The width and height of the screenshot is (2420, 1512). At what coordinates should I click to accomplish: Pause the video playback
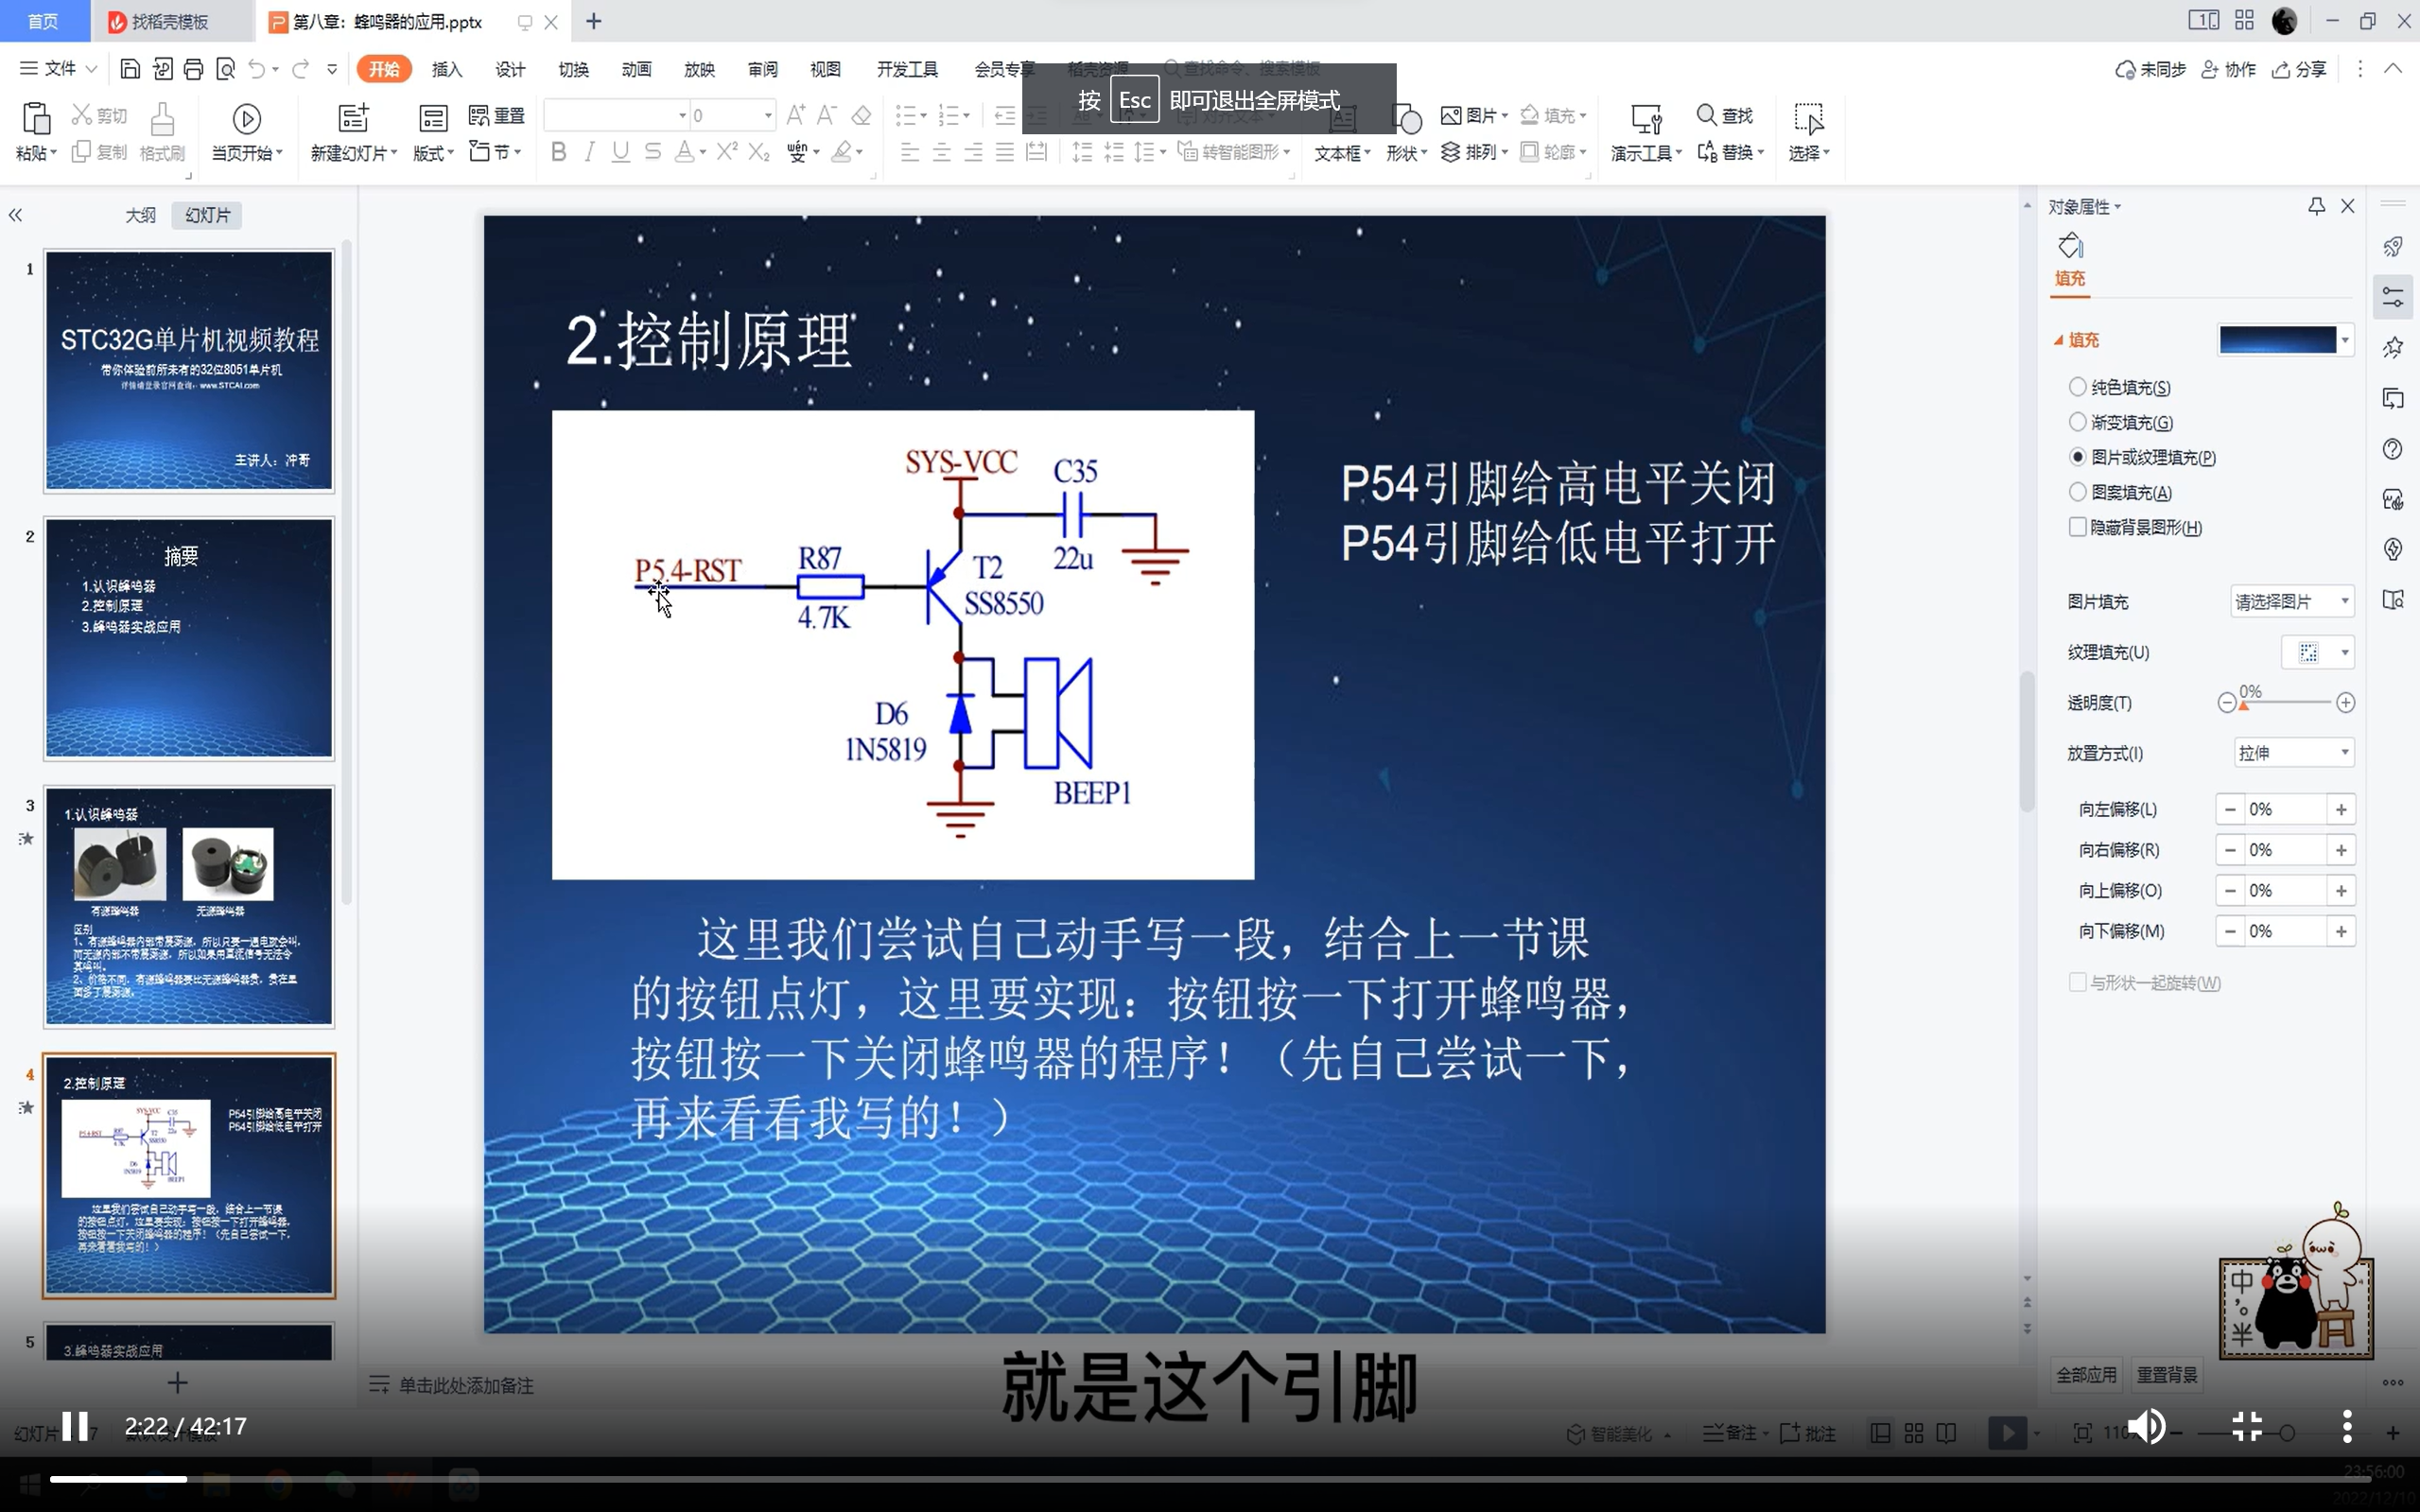pyautogui.click(x=75, y=1426)
